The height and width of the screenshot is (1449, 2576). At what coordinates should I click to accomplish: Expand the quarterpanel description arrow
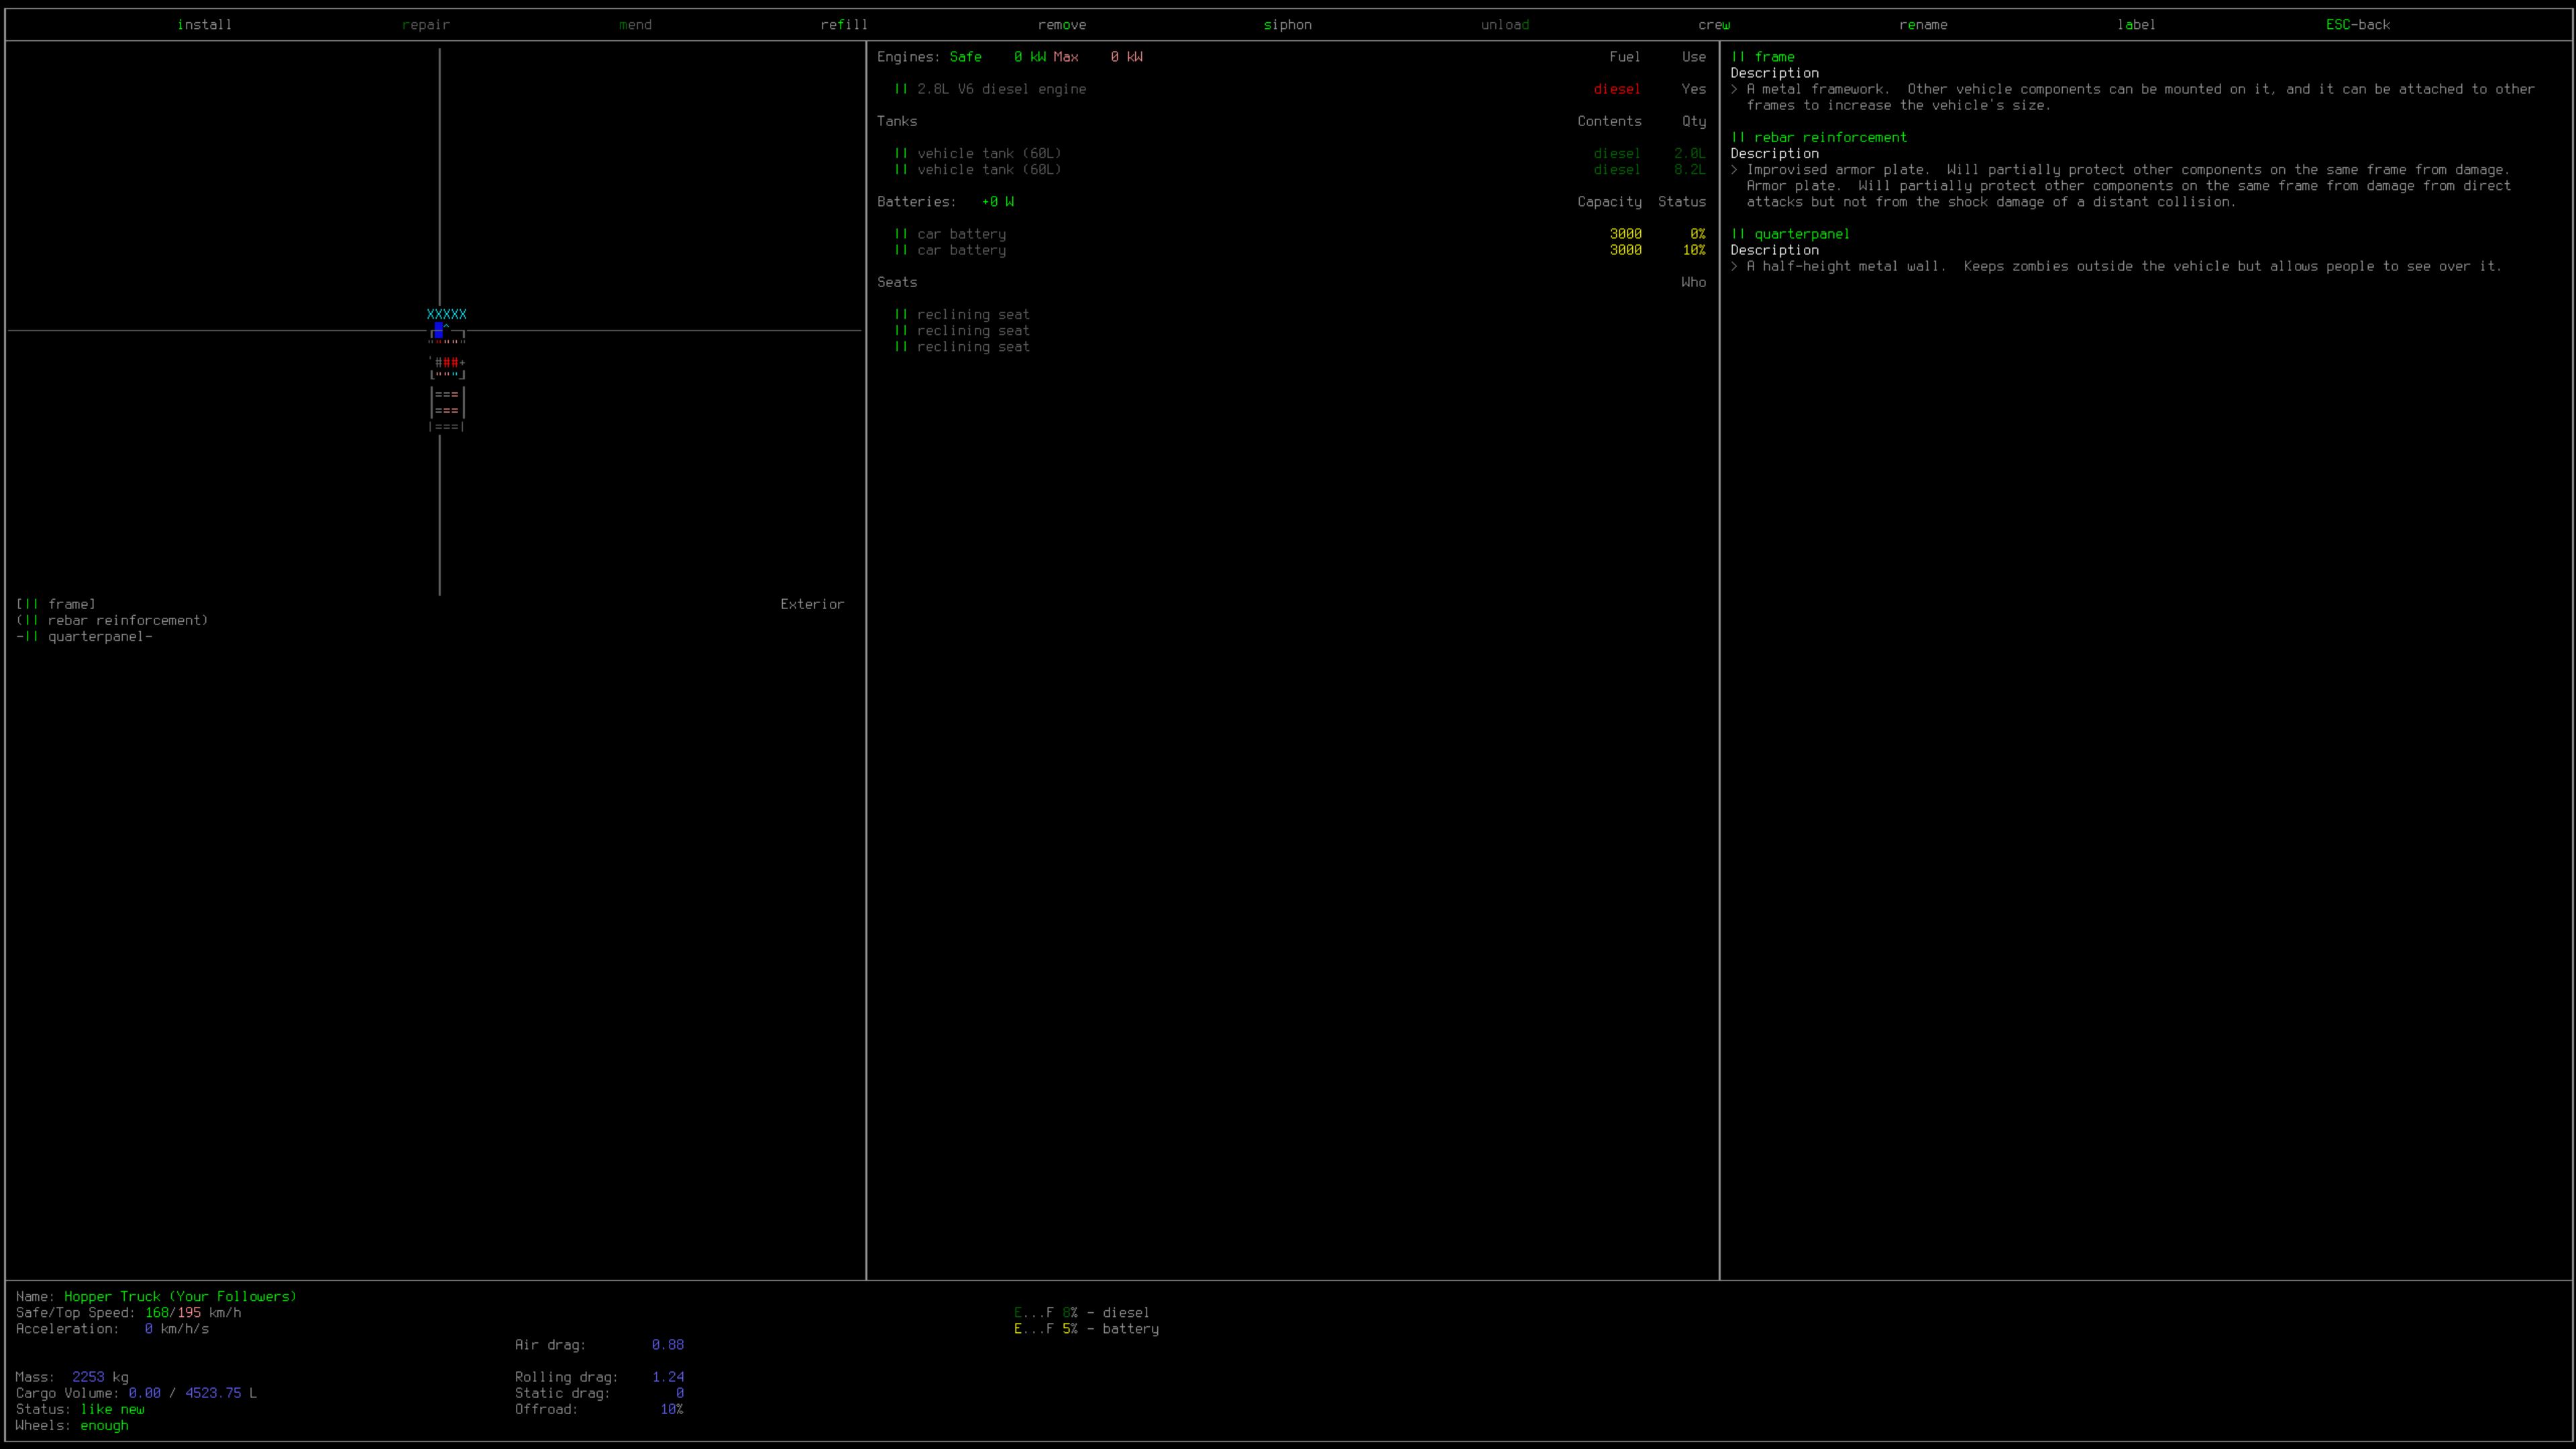(1735, 266)
